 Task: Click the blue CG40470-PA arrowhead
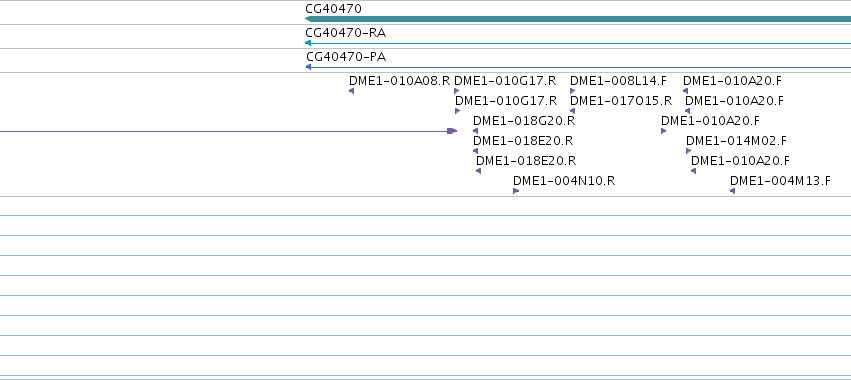pos(308,67)
